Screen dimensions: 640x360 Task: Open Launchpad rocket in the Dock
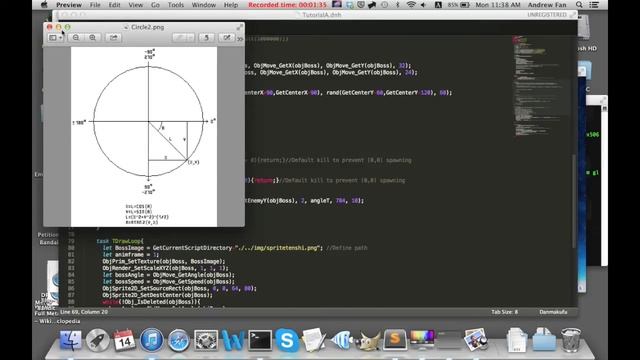[97, 340]
